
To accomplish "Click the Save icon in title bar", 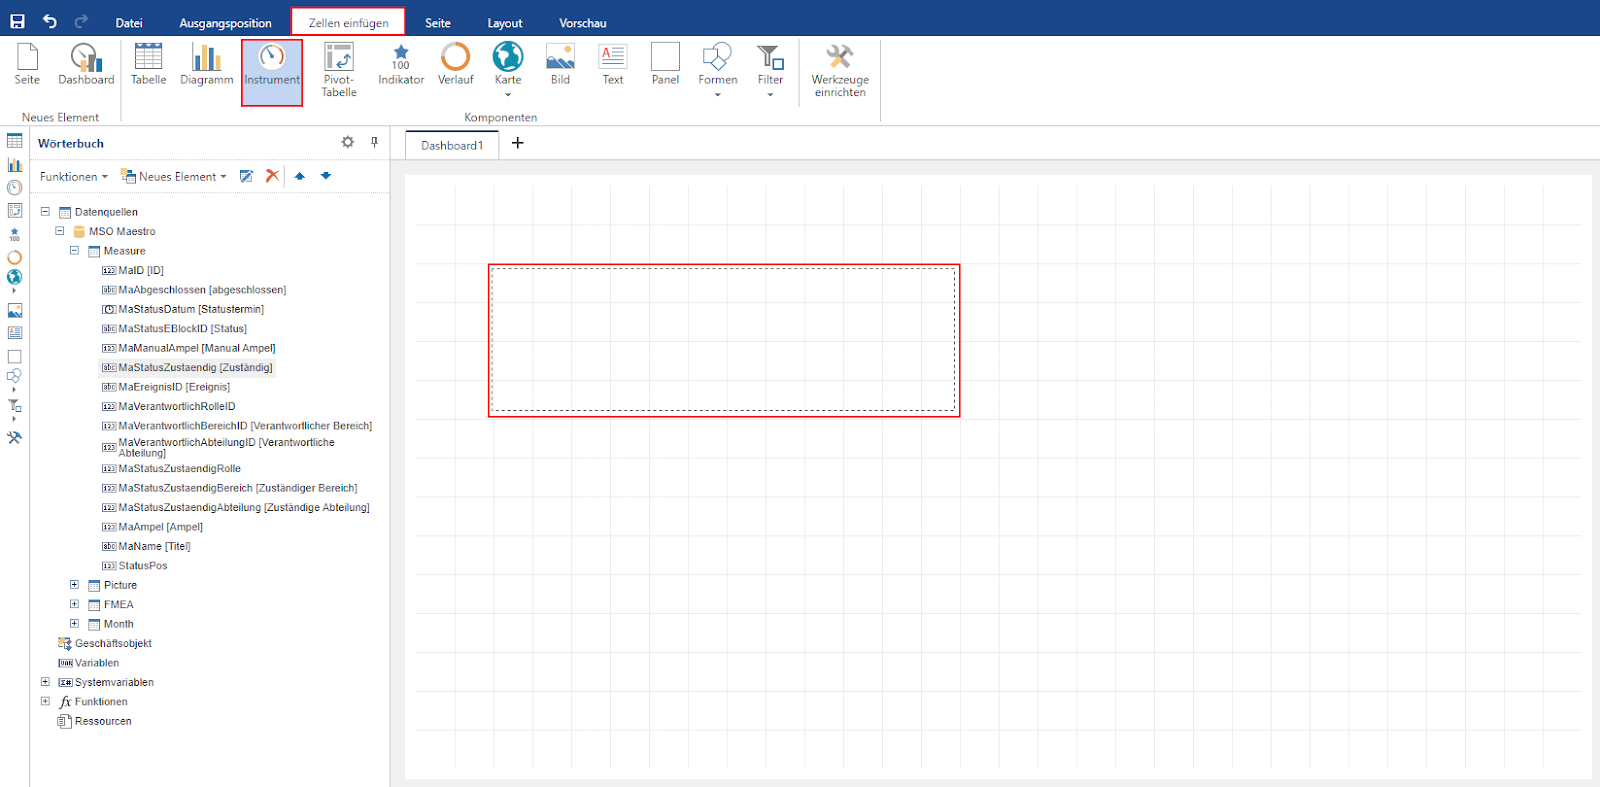I will coord(17,21).
